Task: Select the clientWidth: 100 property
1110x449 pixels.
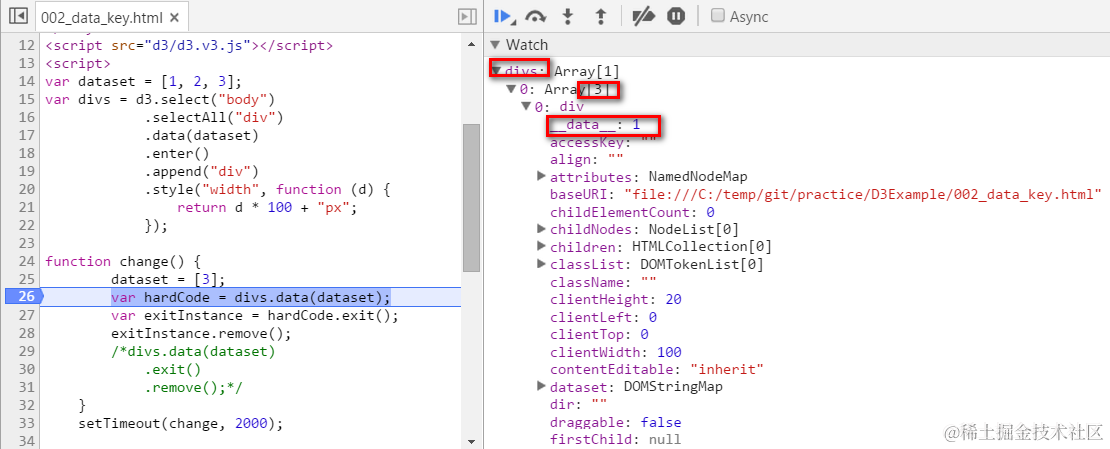Action: tap(615, 352)
